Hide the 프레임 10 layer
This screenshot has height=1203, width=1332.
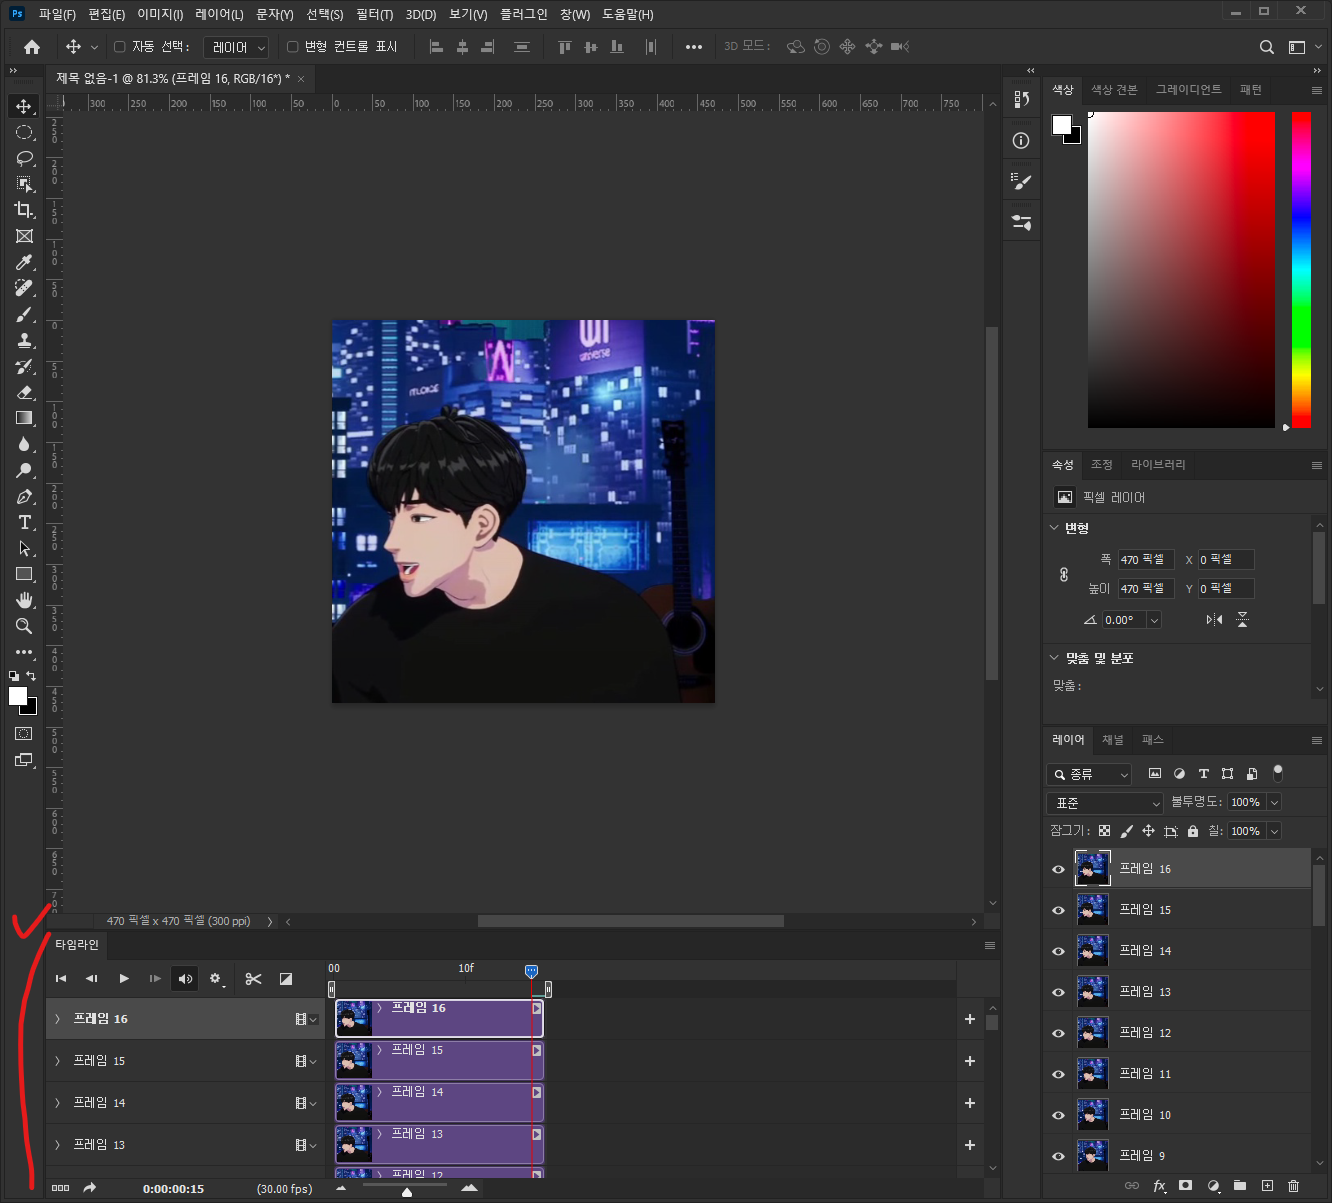tap(1058, 1115)
